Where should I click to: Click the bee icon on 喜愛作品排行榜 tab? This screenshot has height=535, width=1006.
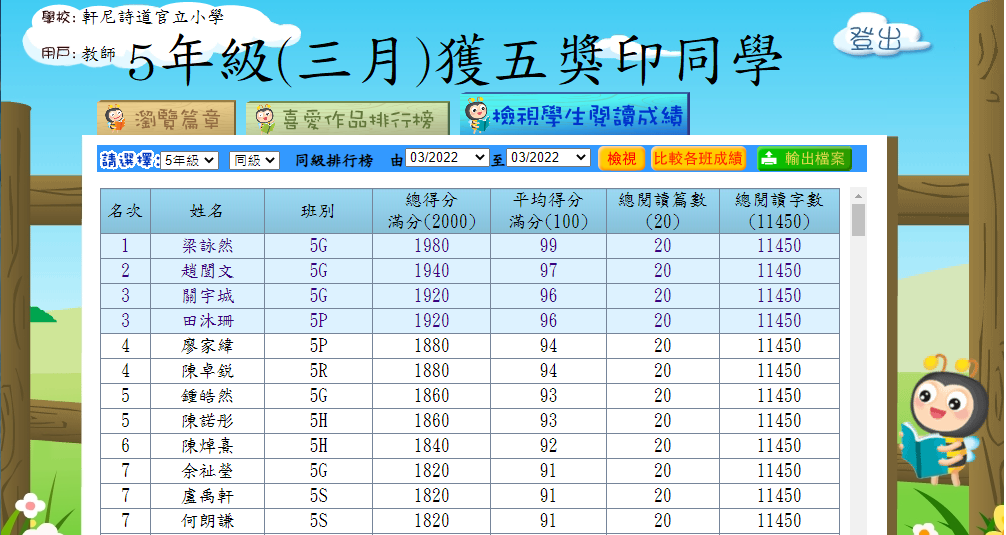[x=265, y=119]
